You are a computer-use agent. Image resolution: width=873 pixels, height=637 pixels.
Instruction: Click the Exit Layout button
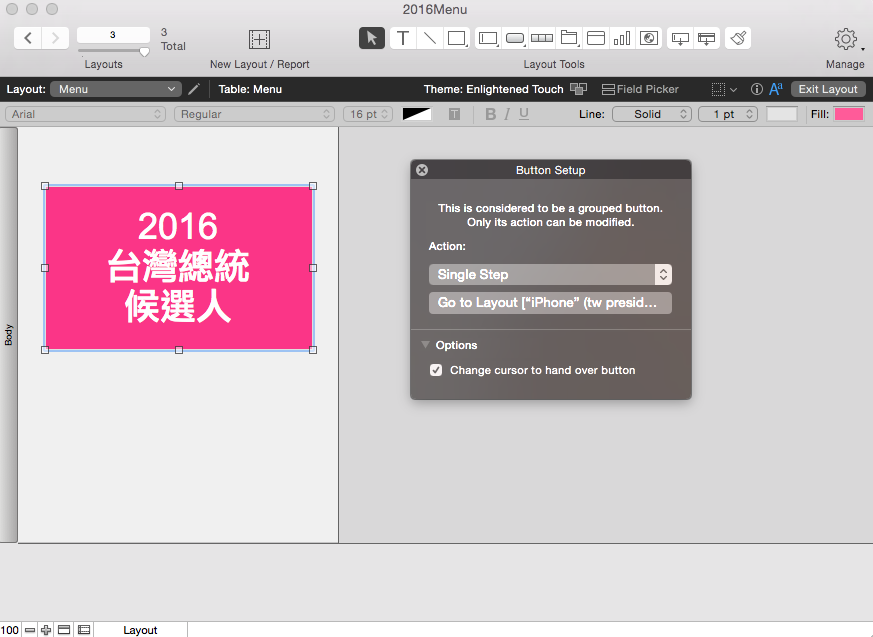click(828, 89)
